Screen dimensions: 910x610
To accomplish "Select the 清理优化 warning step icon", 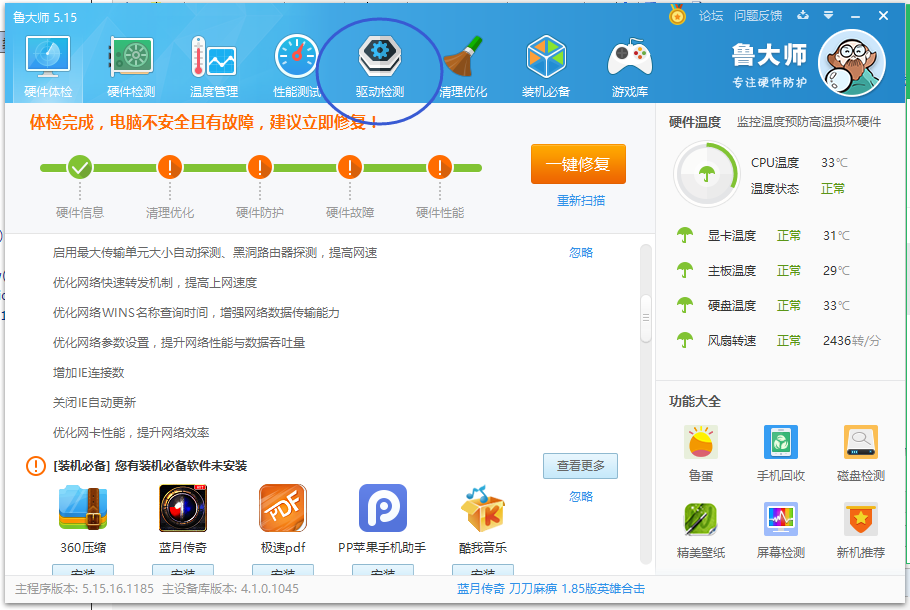I will 170,168.
